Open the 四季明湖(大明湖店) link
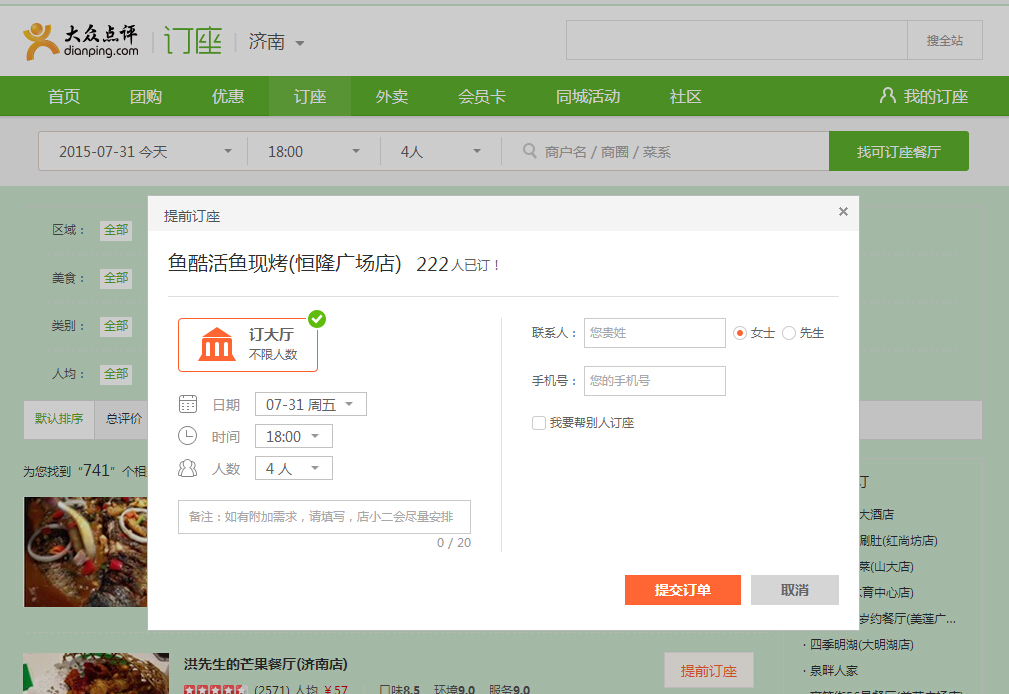Screen dimensions: 1009x694 [862, 644]
